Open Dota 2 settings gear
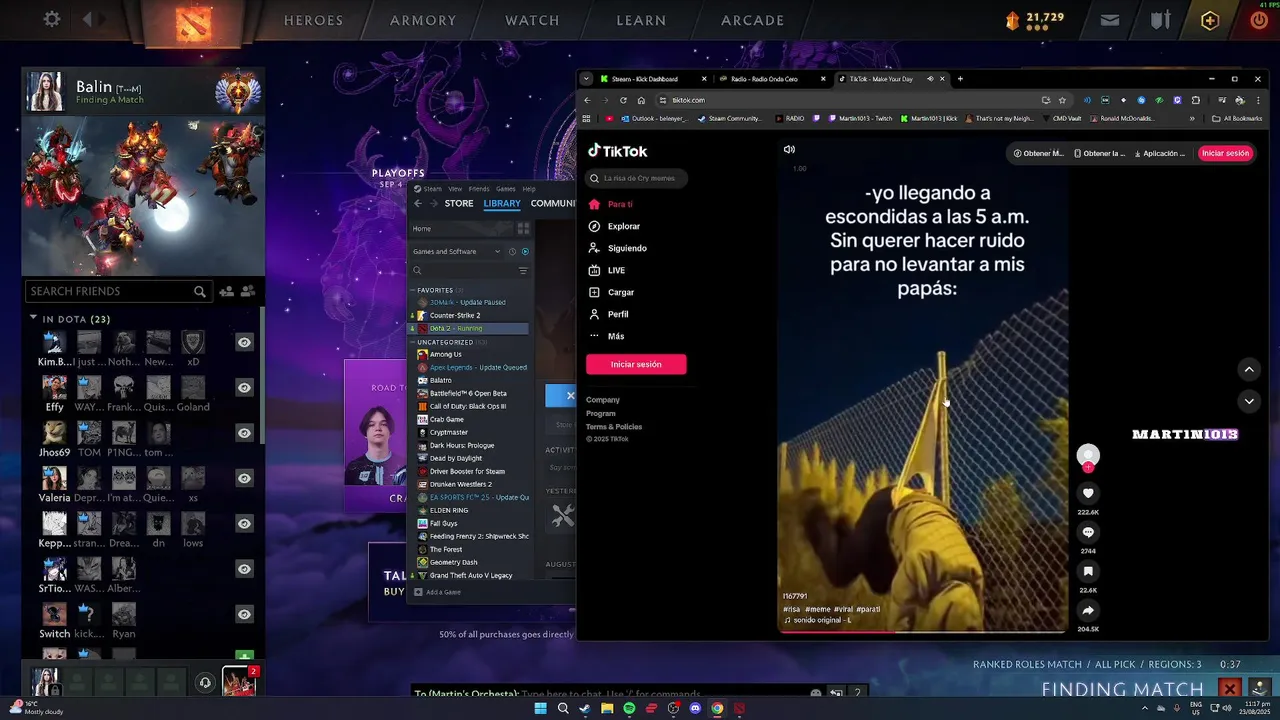The width and height of the screenshot is (1280, 720). pos(52,19)
